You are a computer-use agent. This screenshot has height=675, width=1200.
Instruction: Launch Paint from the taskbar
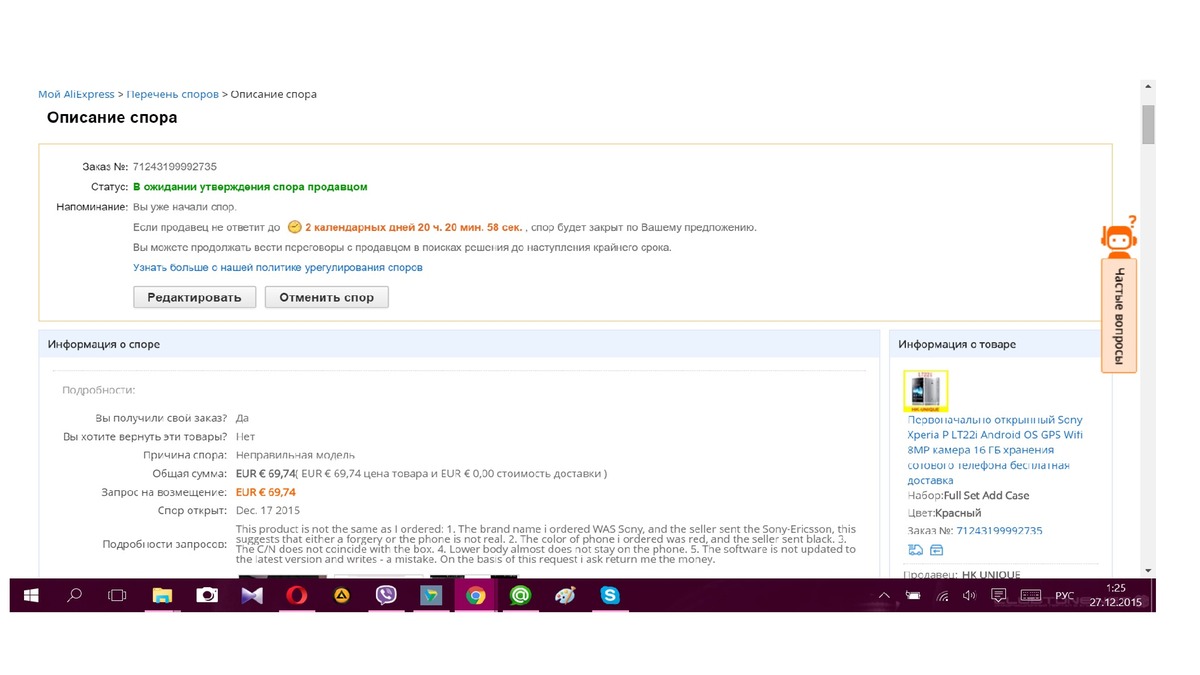565,595
